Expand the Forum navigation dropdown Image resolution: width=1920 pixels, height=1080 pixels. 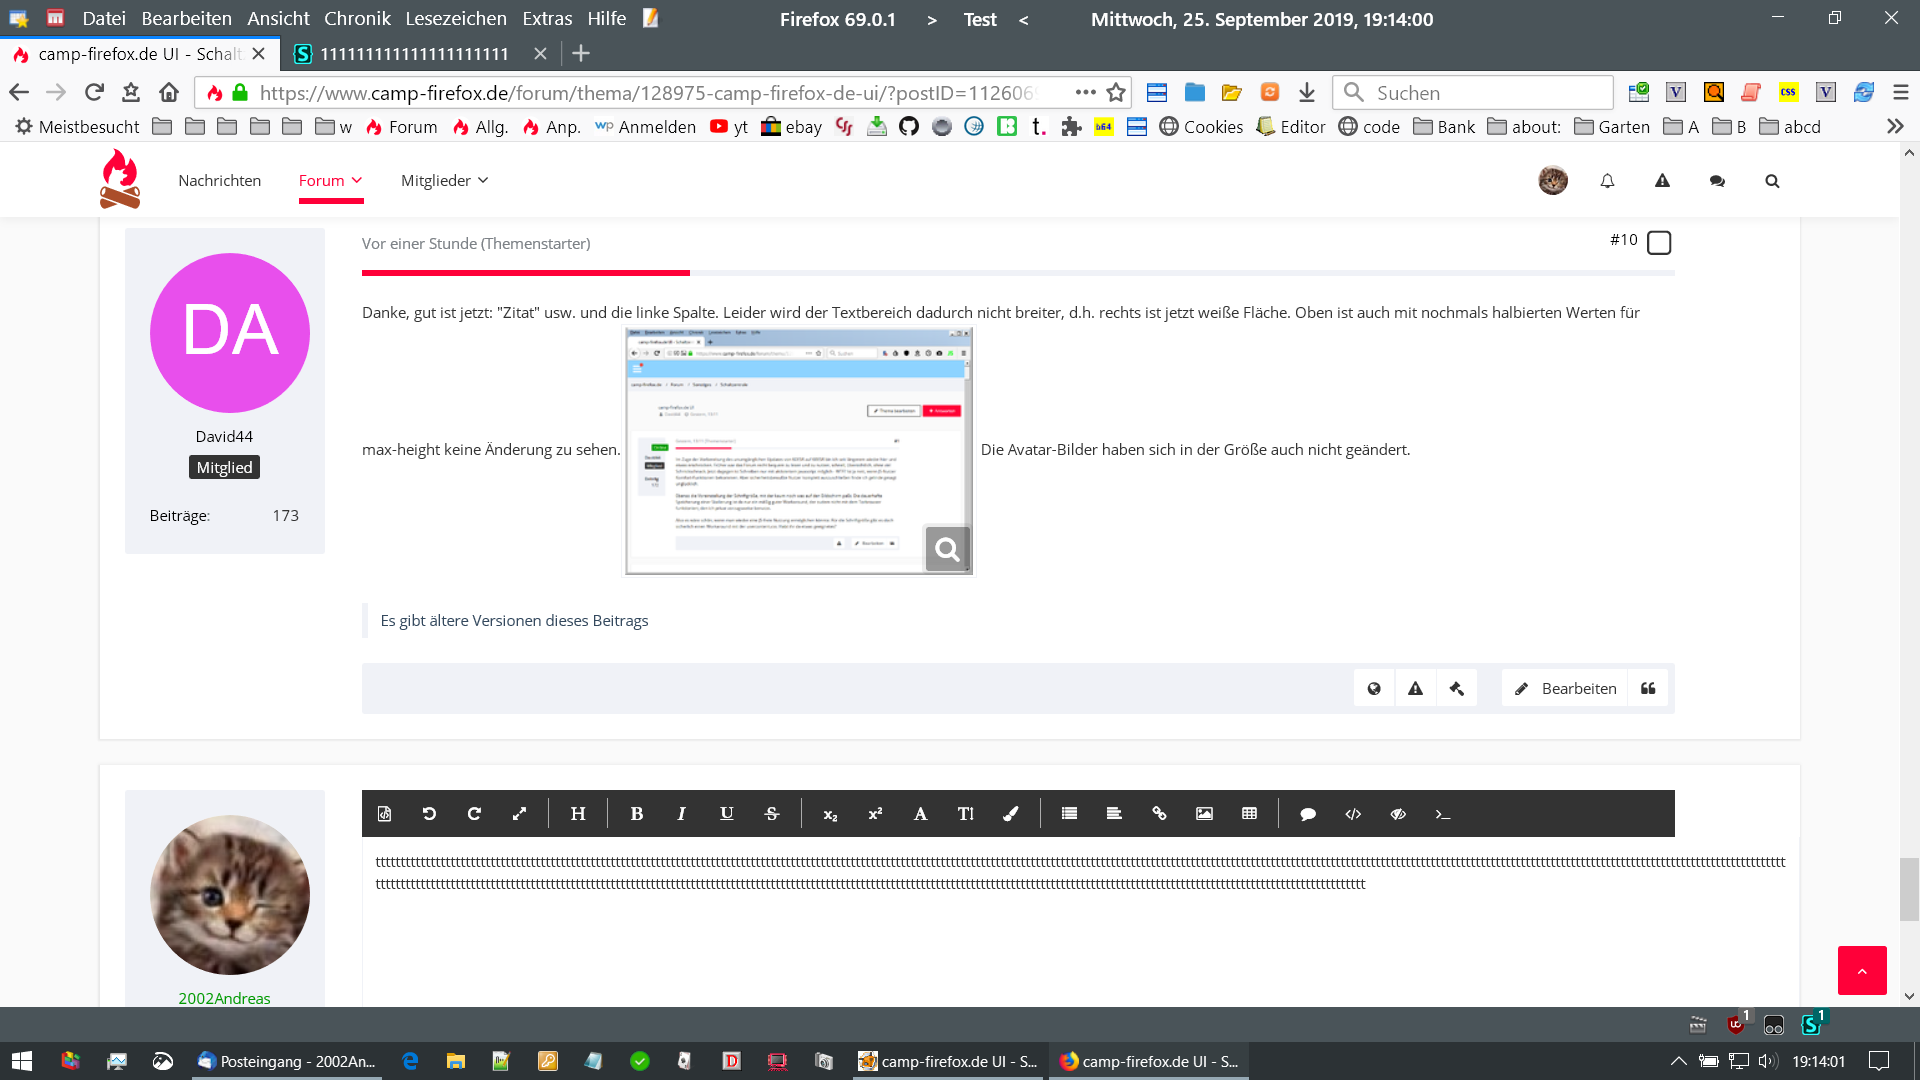[330, 181]
